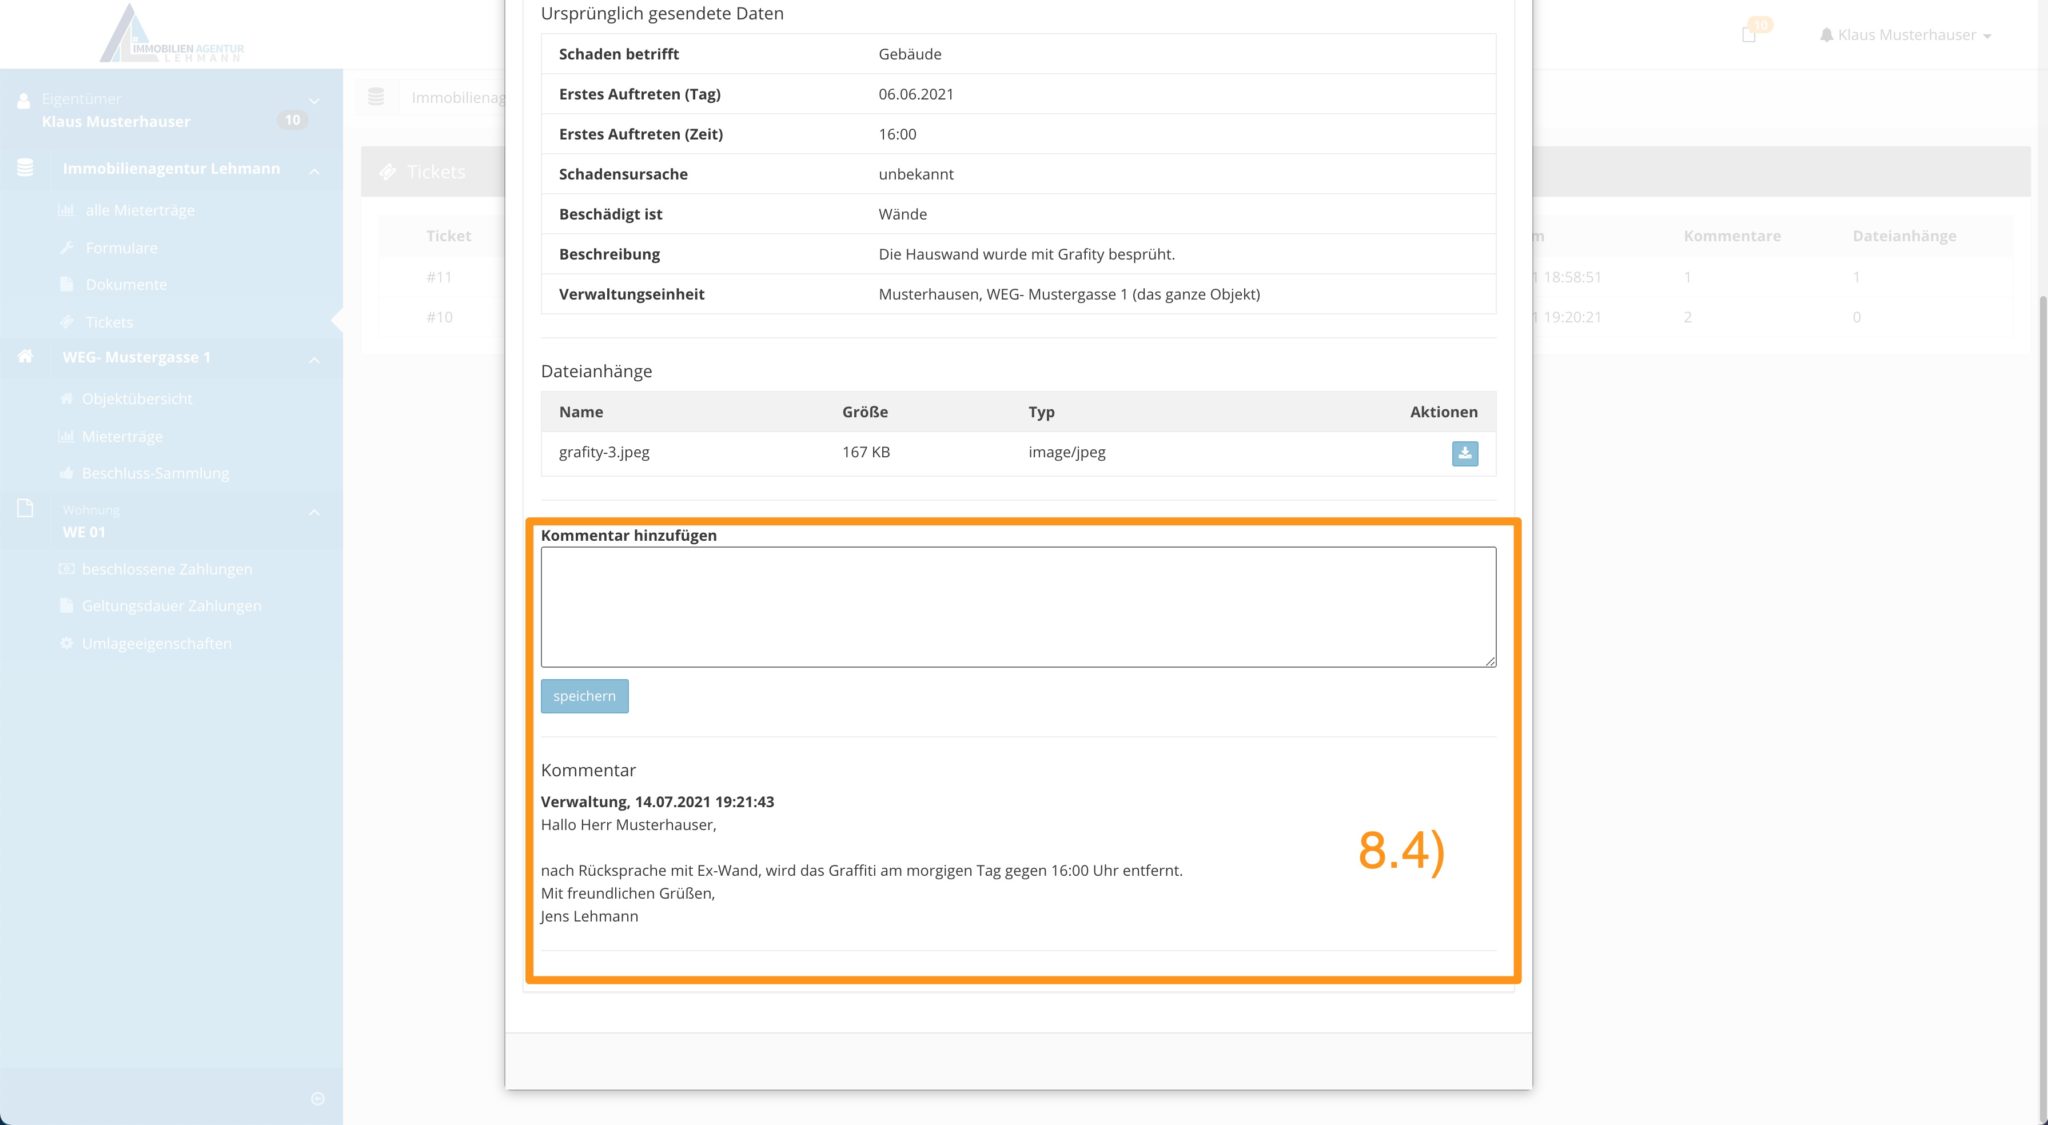Collapse the Immobilienagentur Lehmann sidebar section
2048x1125 pixels.
coord(314,171)
